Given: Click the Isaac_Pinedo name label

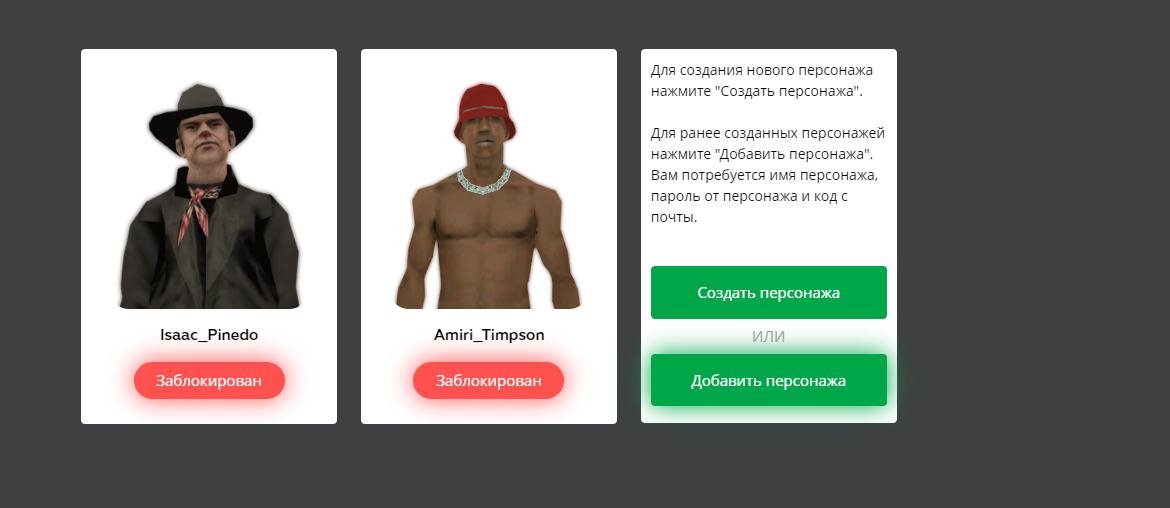Looking at the screenshot, I should (x=209, y=335).
